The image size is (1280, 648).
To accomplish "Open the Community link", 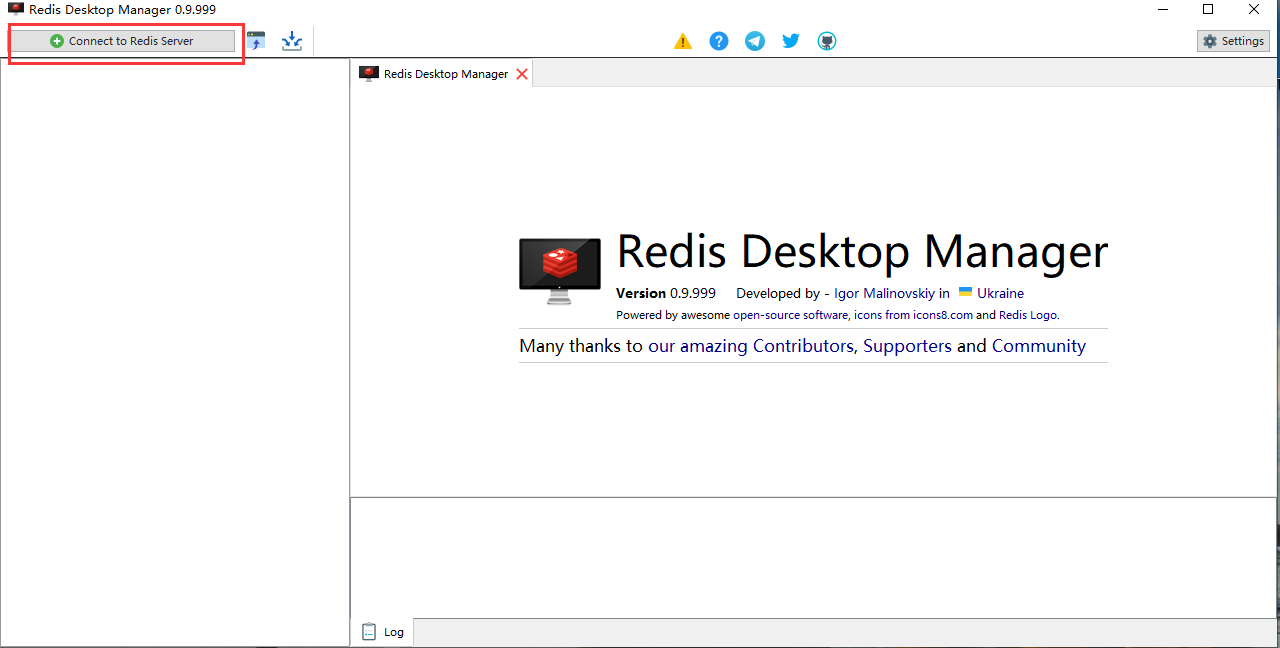I will point(1039,346).
